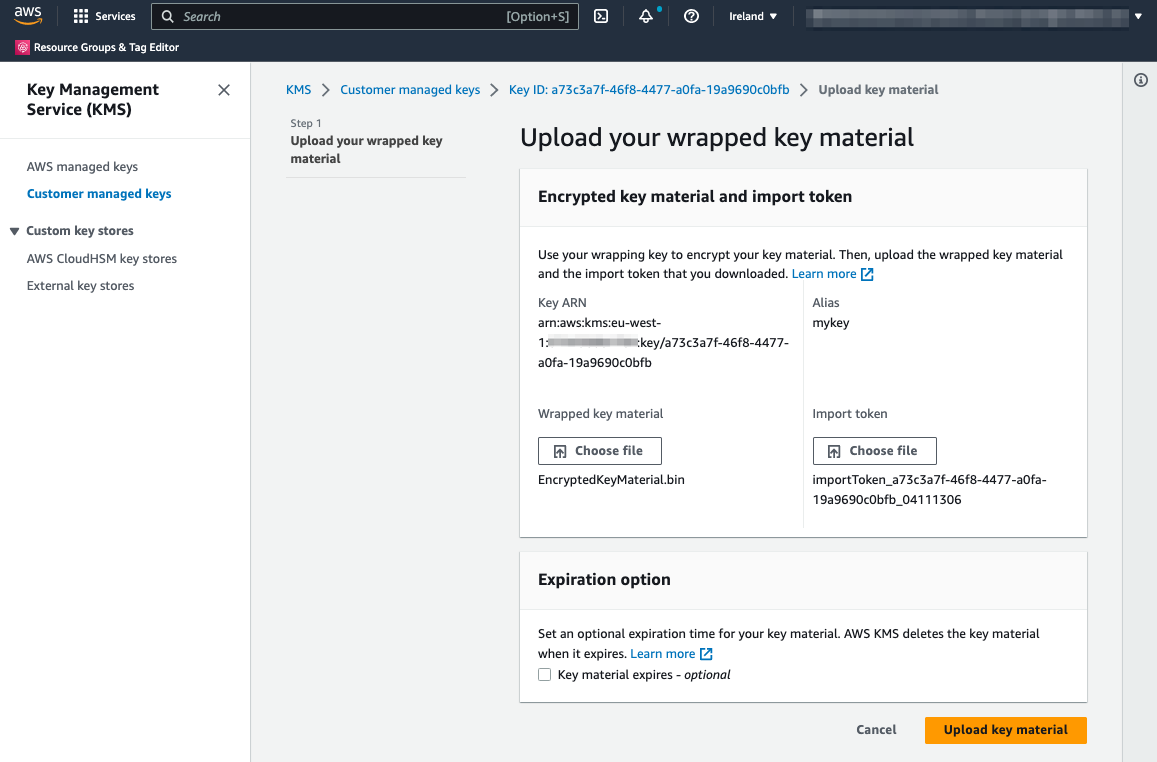Open Customer managed keys in sidebar
1157x762 pixels.
(x=99, y=193)
